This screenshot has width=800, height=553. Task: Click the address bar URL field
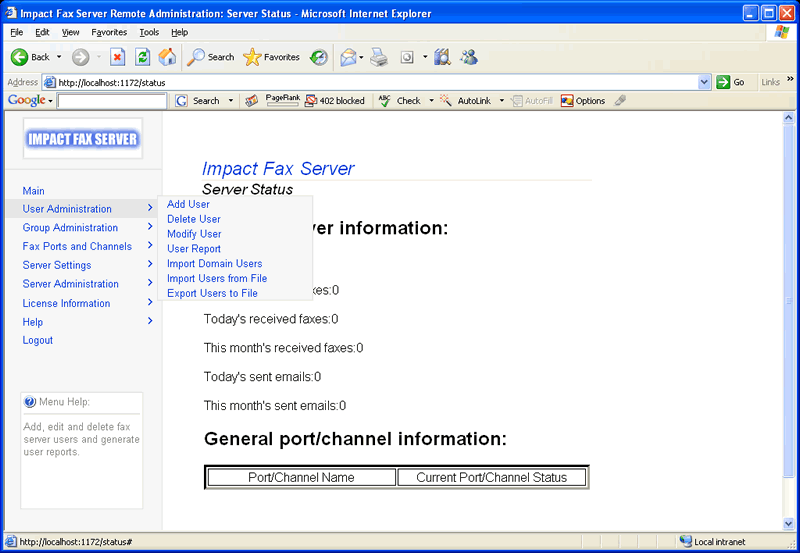(x=378, y=82)
